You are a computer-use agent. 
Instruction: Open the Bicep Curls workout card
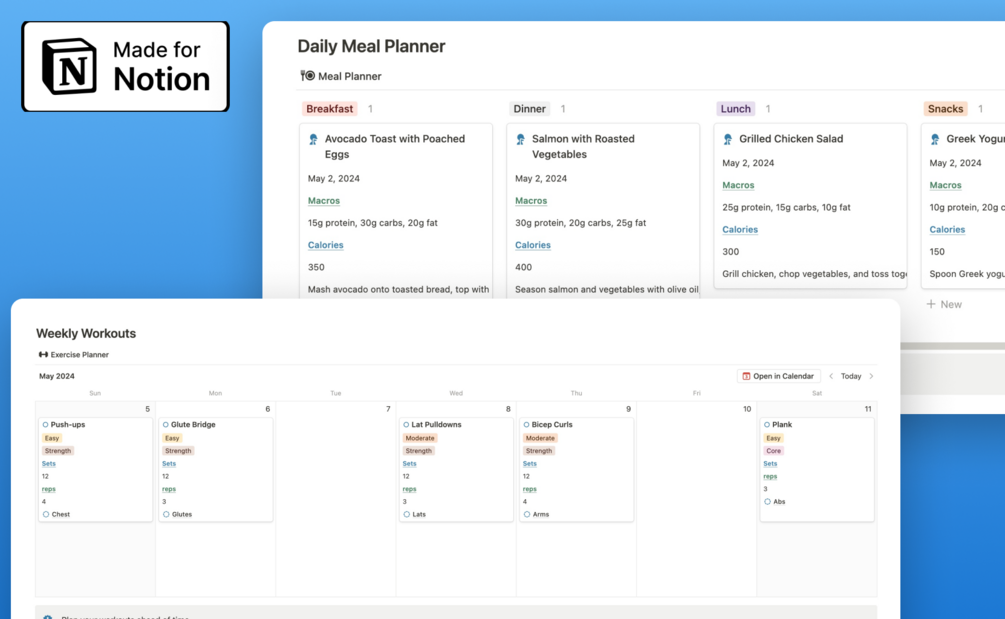click(576, 468)
